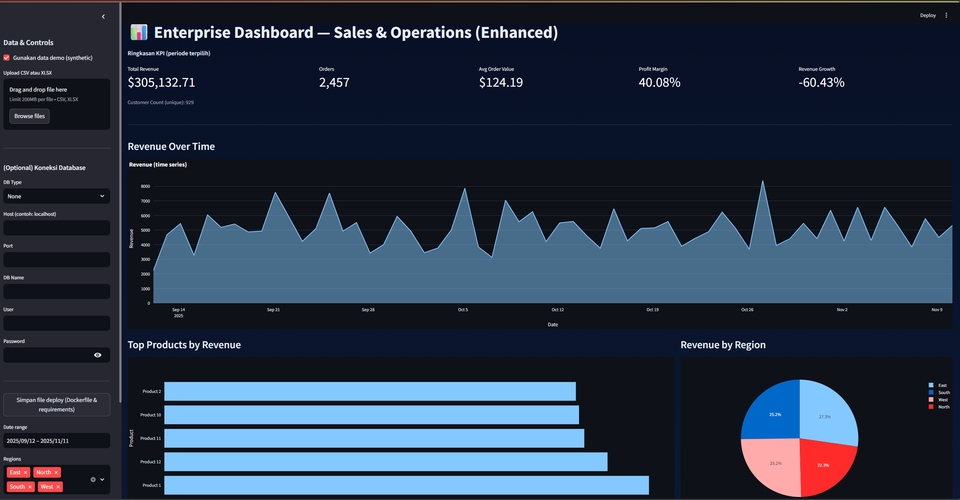
Task: Collapse the sidebar with the chevron arrow
Action: point(103,17)
